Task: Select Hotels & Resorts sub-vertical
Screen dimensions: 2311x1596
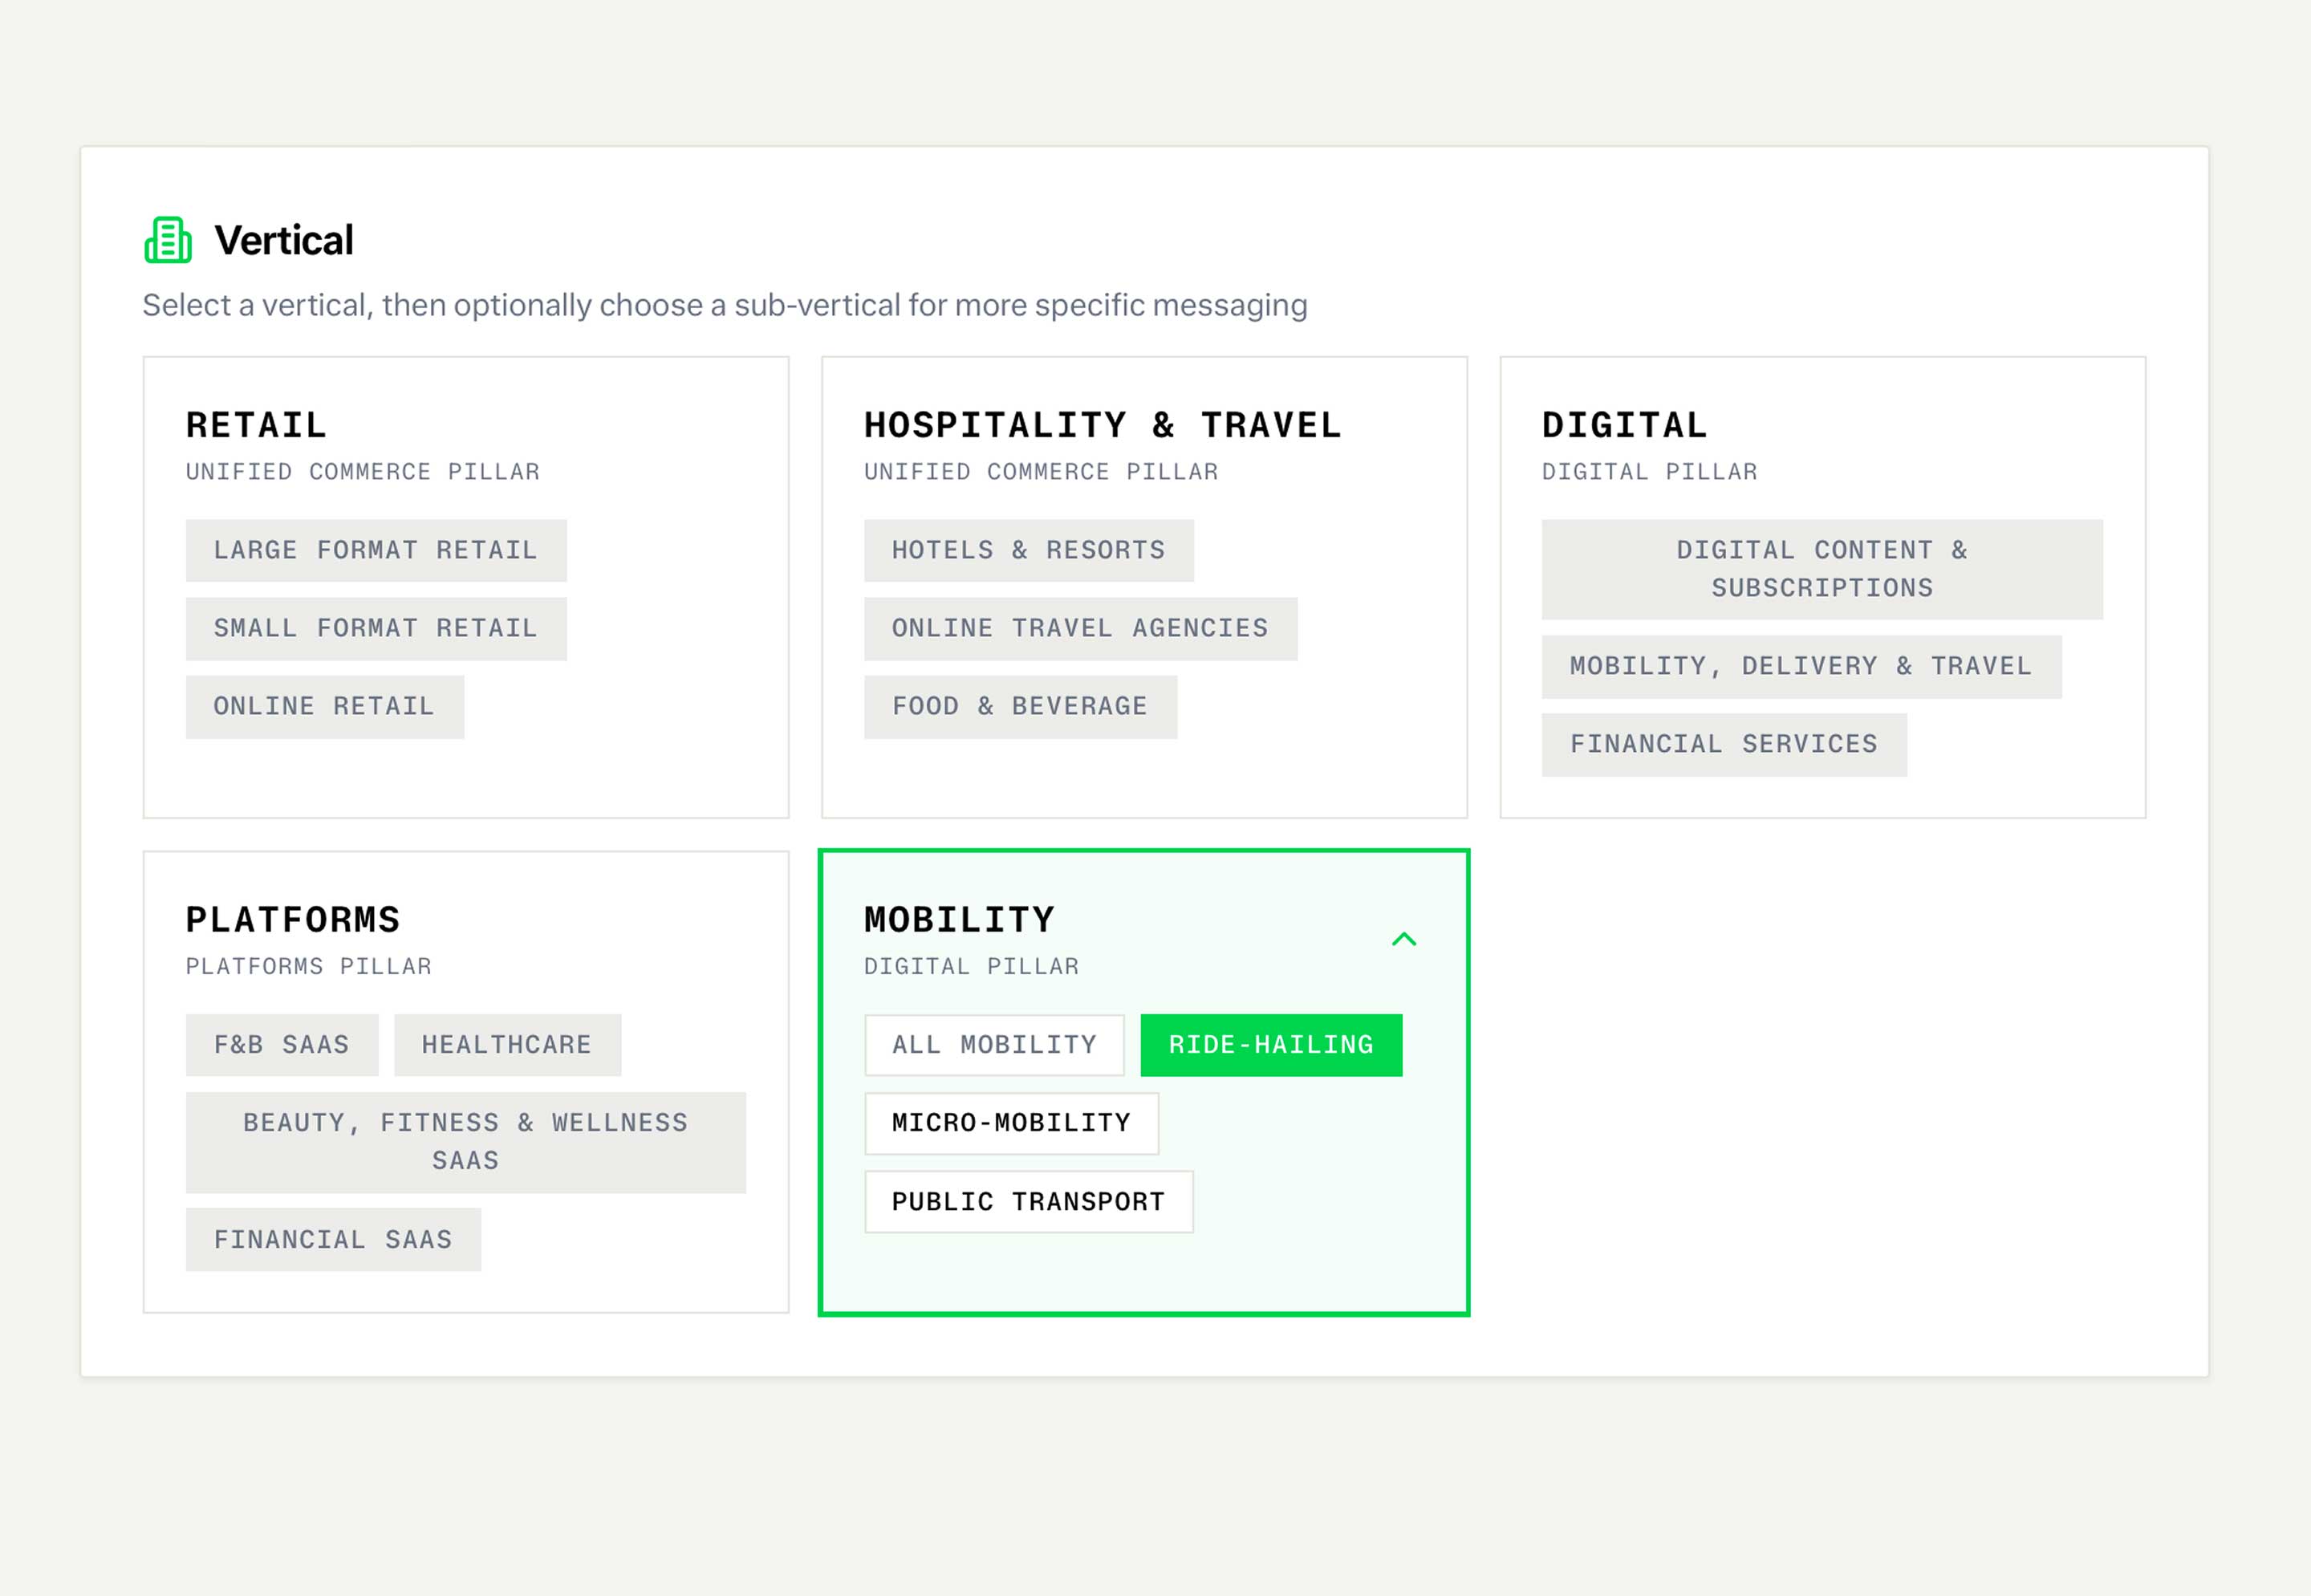Action: (1028, 550)
